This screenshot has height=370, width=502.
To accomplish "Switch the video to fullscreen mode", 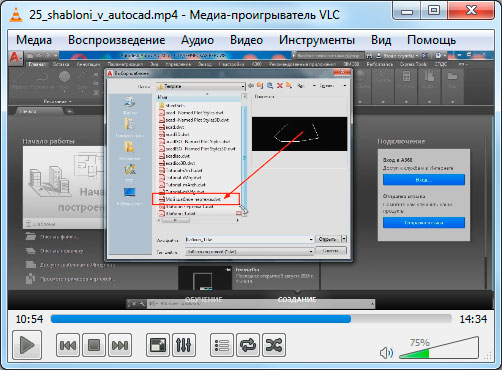I will pyautogui.click(x=158, y=345).
